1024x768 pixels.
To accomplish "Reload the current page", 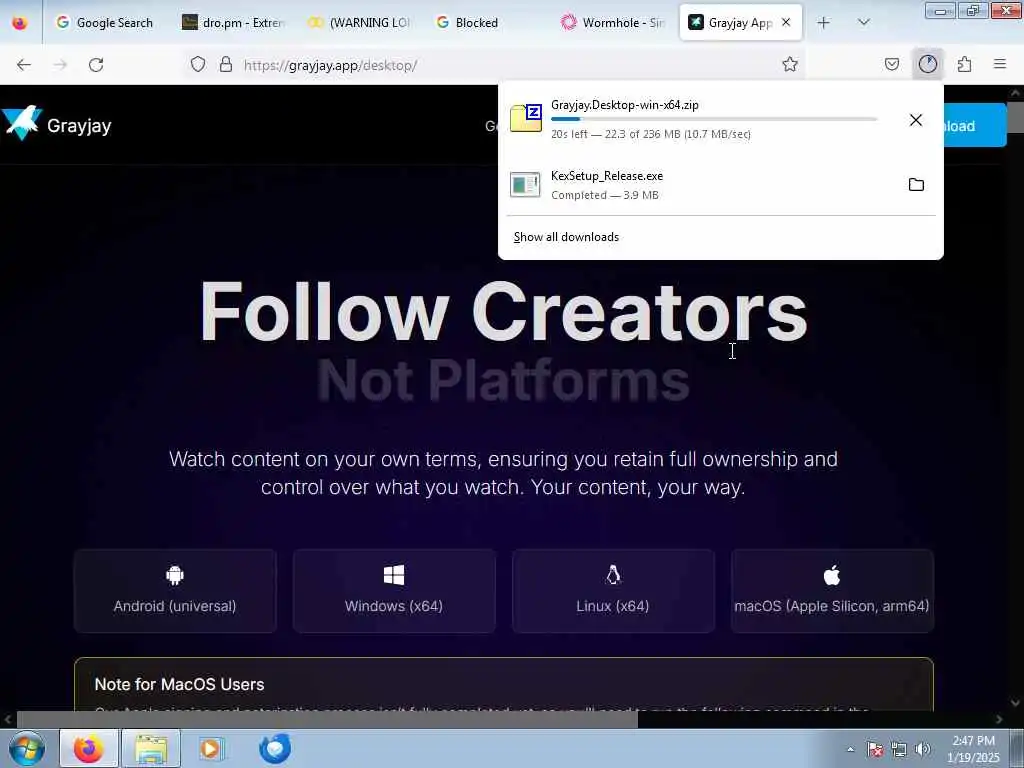I will click(x=96, y=65).
